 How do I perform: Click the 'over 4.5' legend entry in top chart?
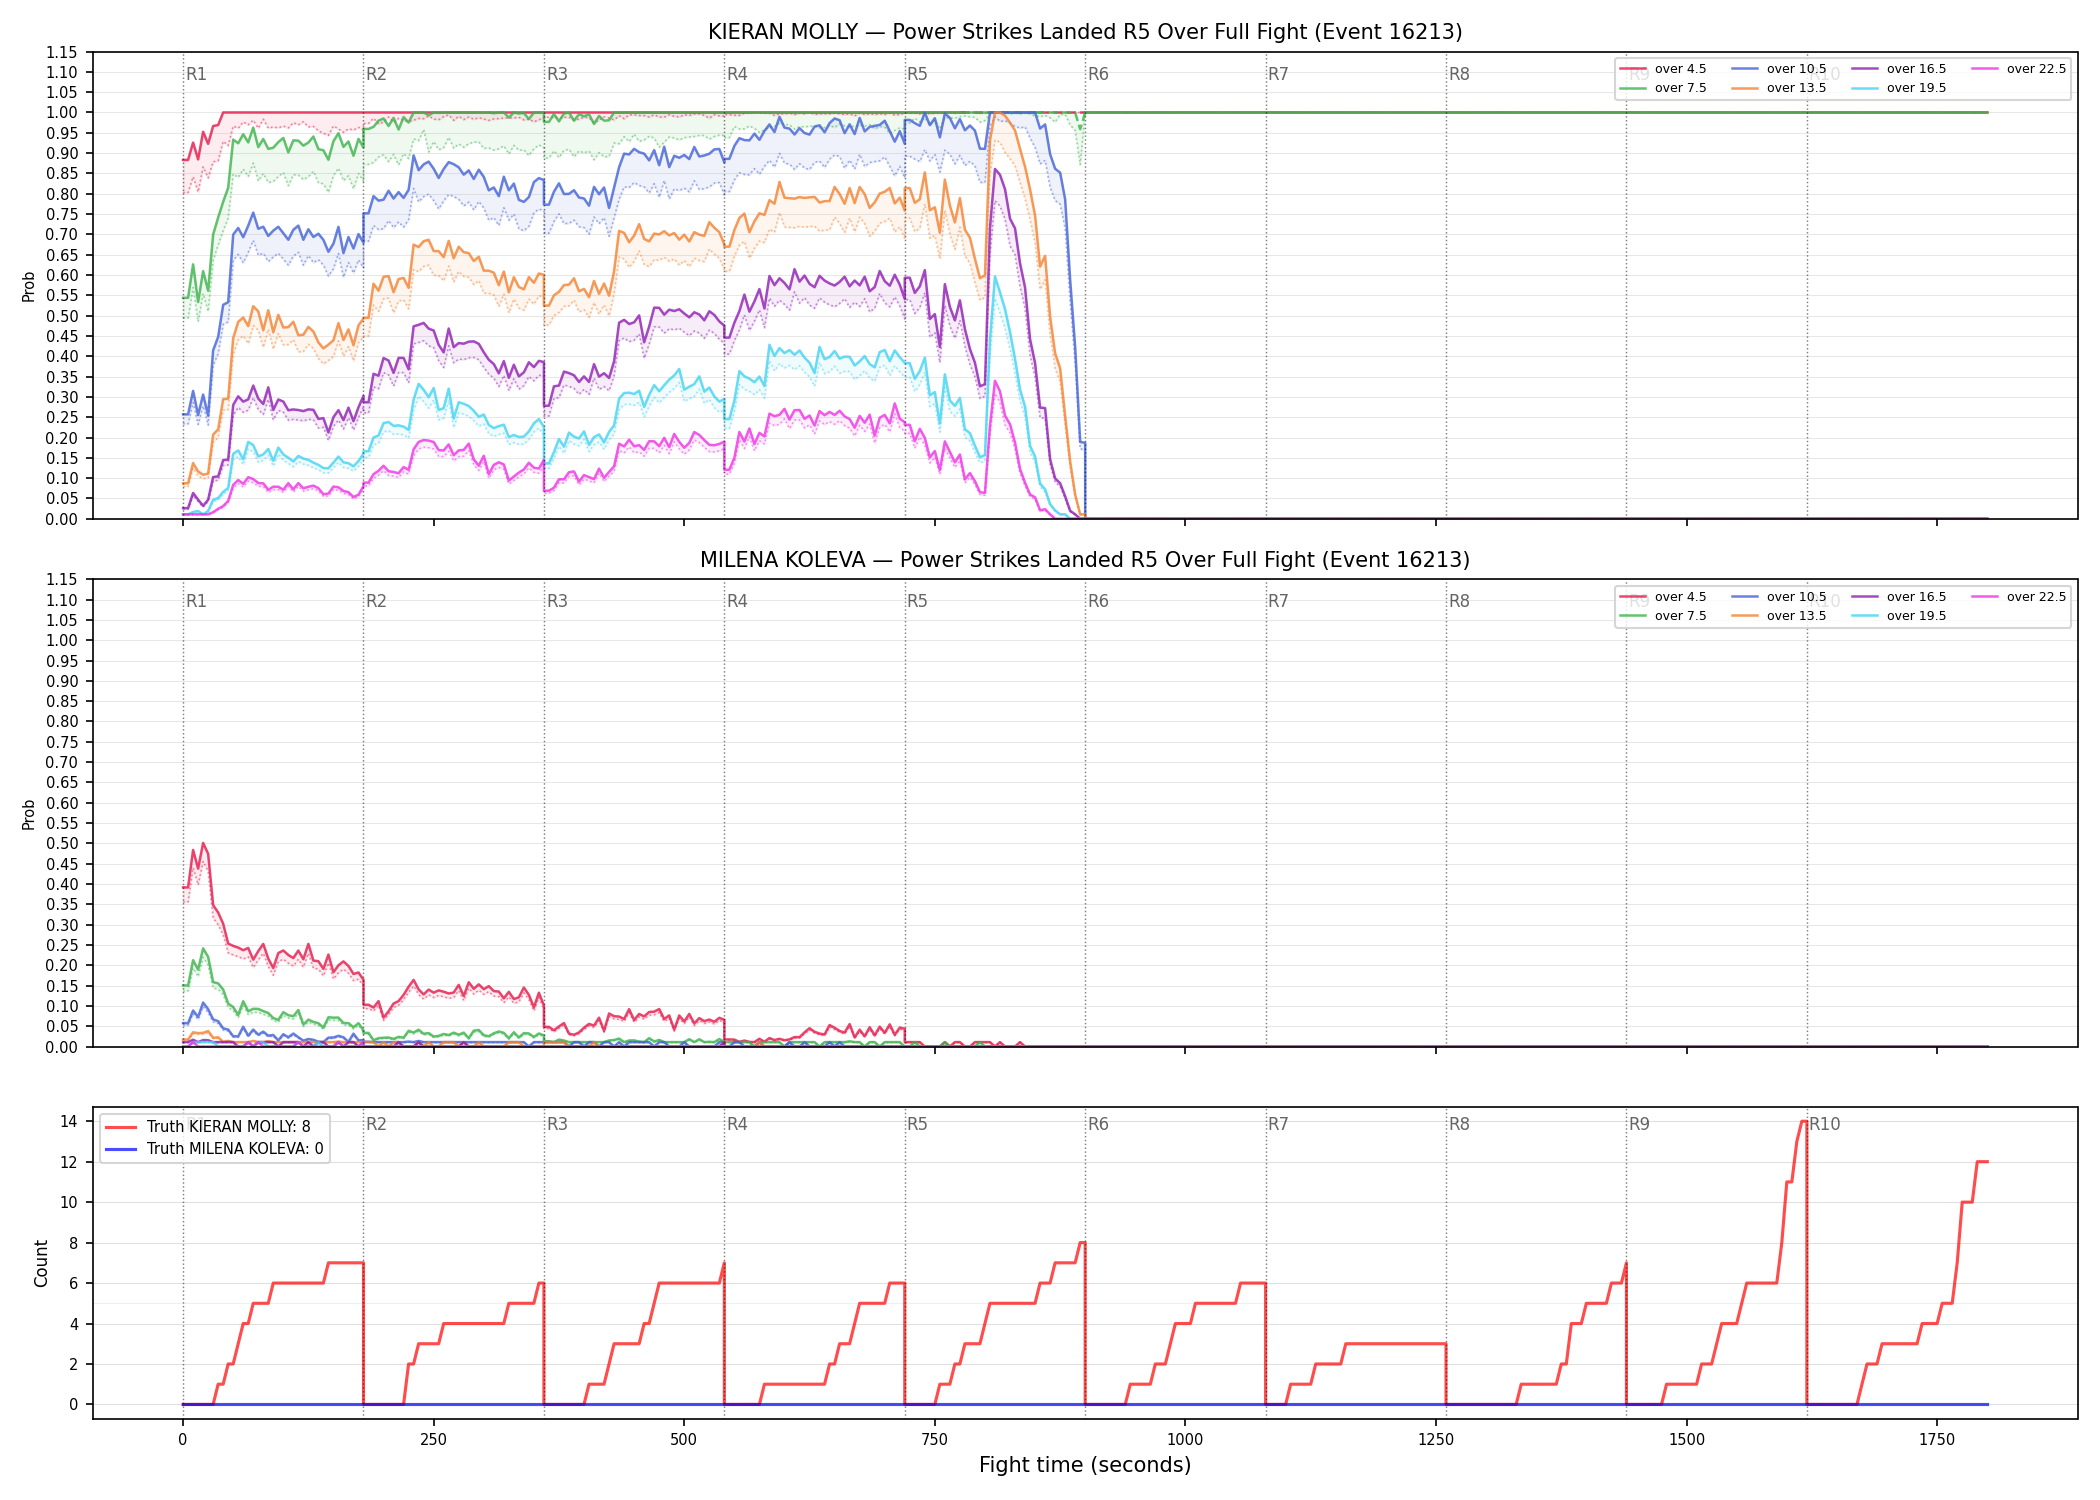[1663, 69]
